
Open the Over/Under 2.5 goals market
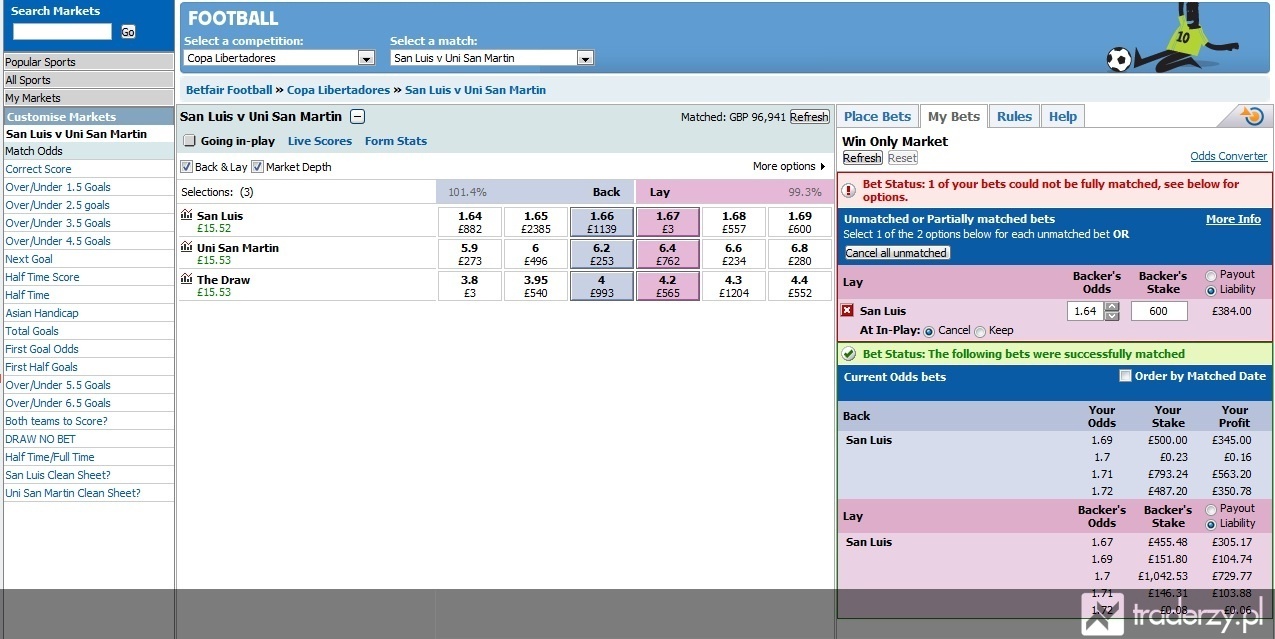(58, 205)
